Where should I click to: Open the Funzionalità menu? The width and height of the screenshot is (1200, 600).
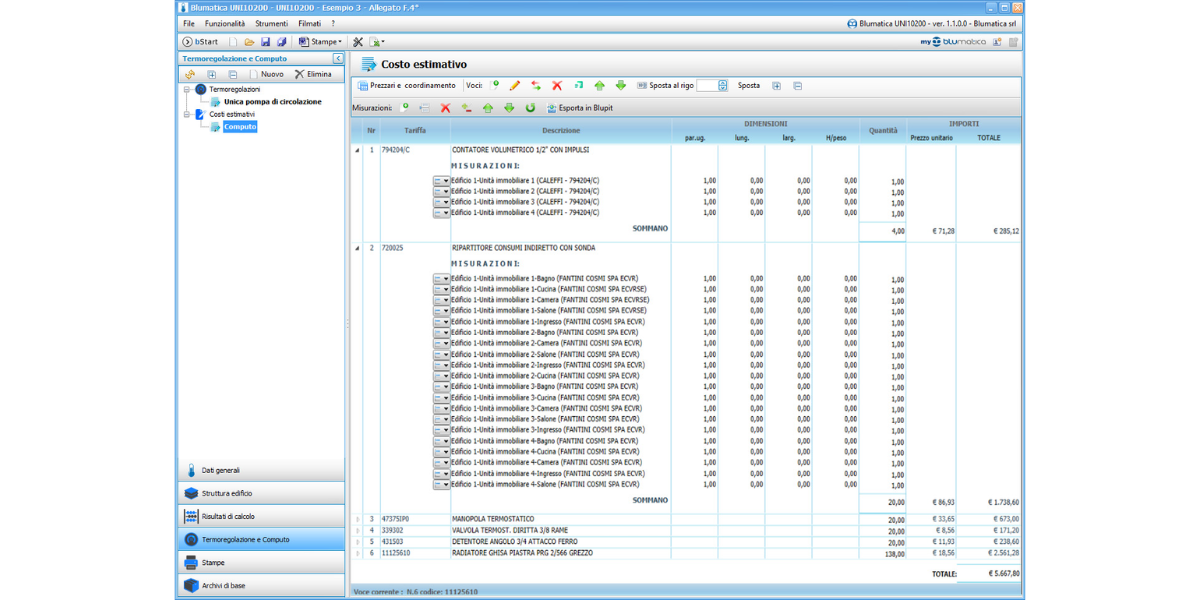point(224,23)
